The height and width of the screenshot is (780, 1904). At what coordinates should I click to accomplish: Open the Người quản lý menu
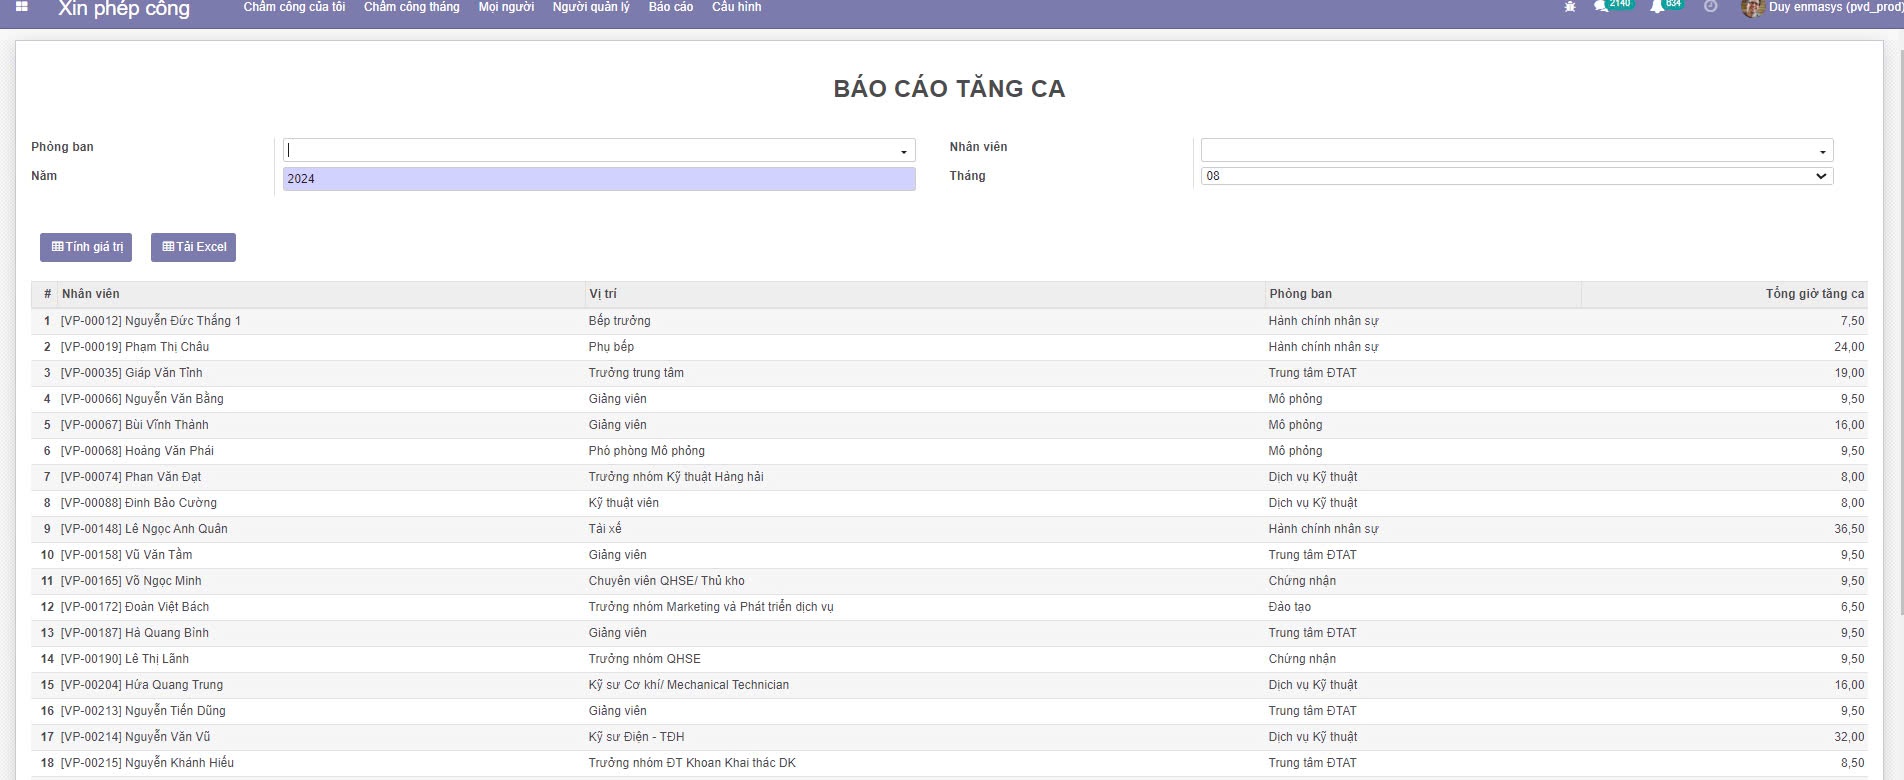click(591, 7)
